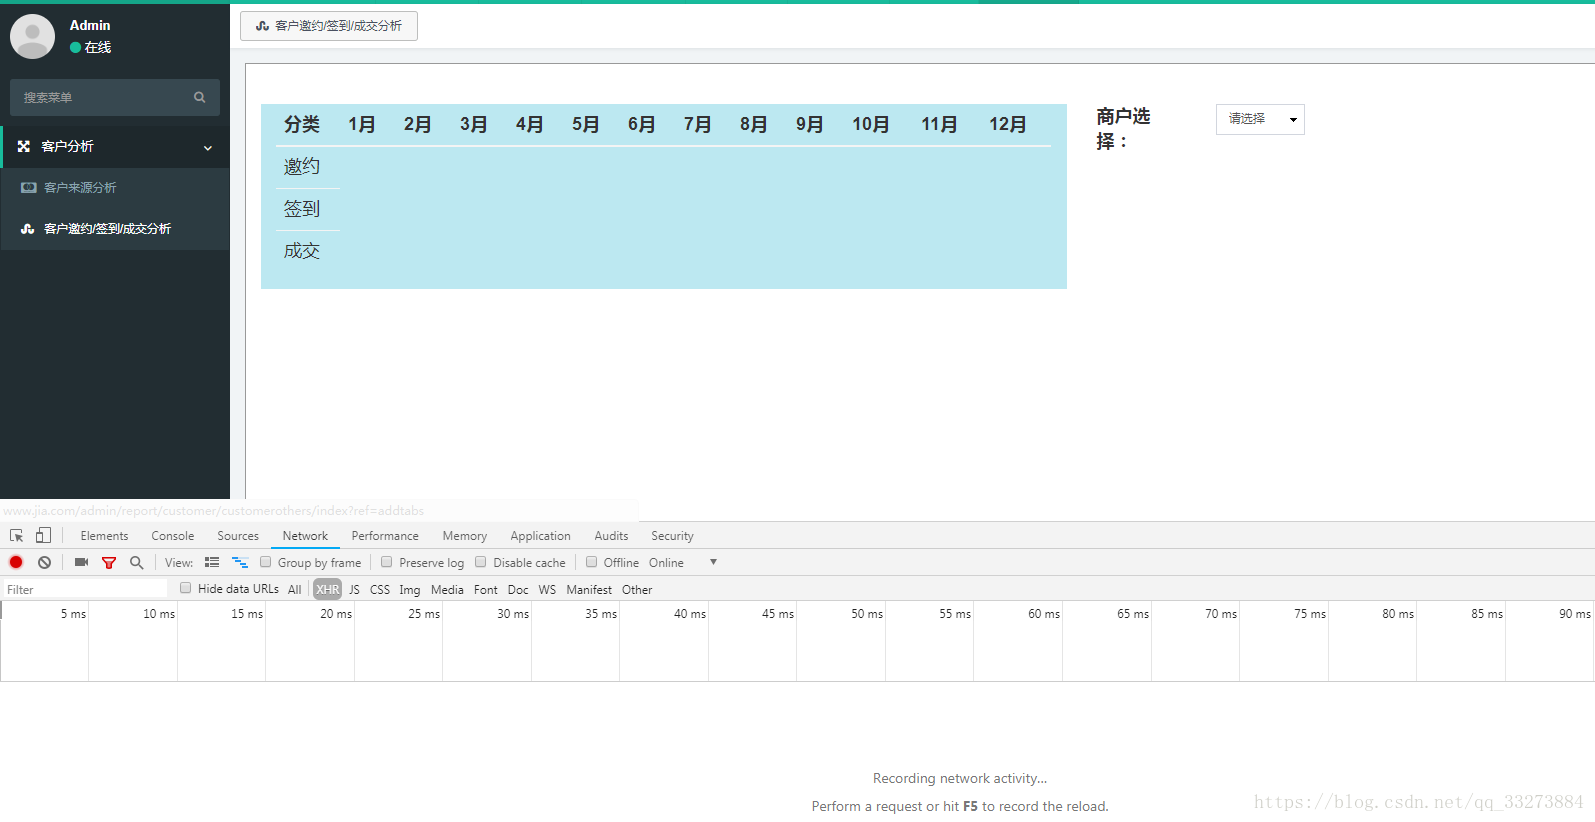
Task: Enable Group by frame checkbox
Action: click(266, 562)
